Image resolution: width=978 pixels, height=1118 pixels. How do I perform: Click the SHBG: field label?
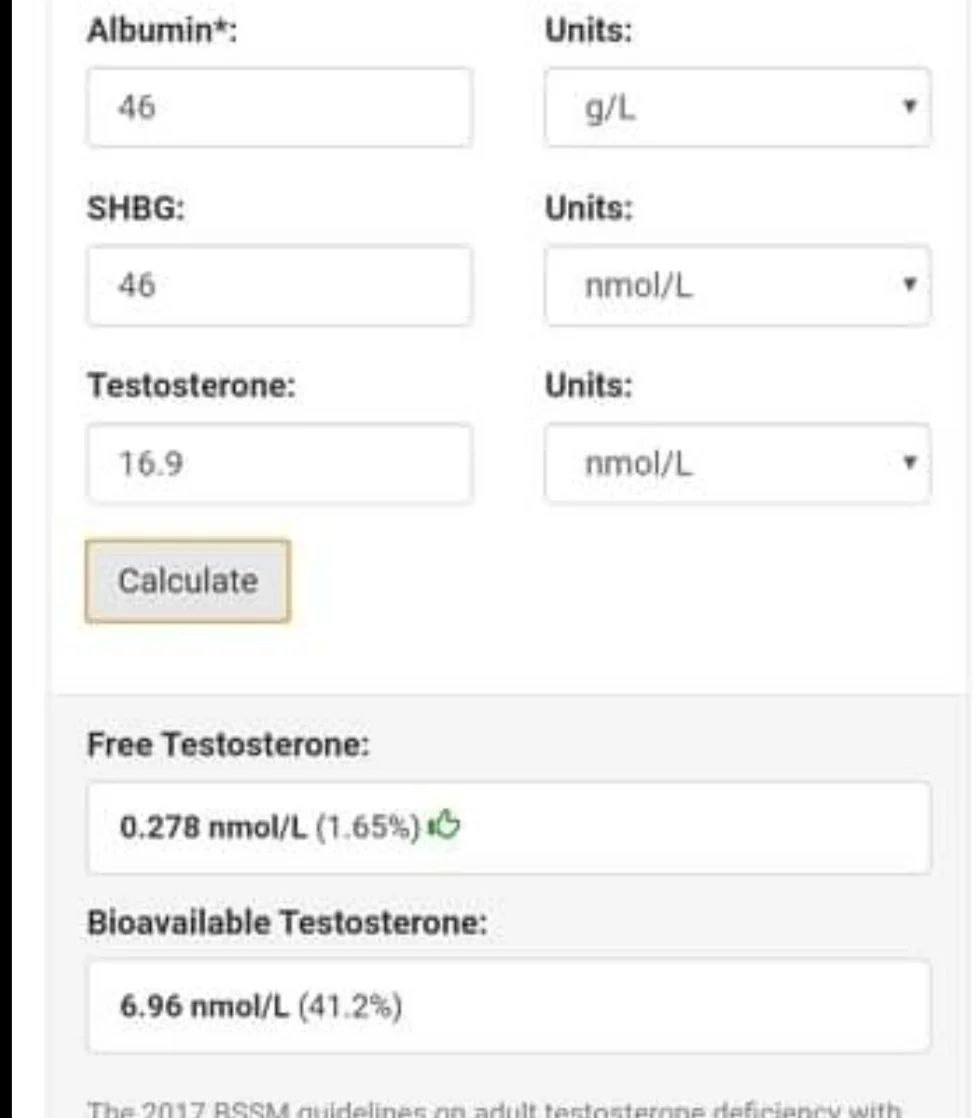[136, 208]
